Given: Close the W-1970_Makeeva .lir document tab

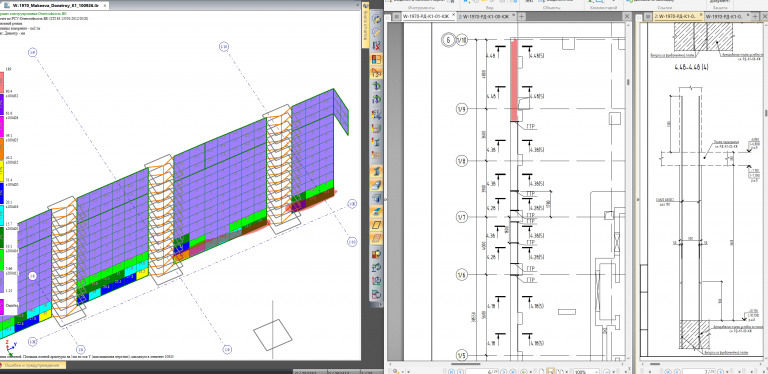Looking at the screenshot, I should (x=106, y=5).
